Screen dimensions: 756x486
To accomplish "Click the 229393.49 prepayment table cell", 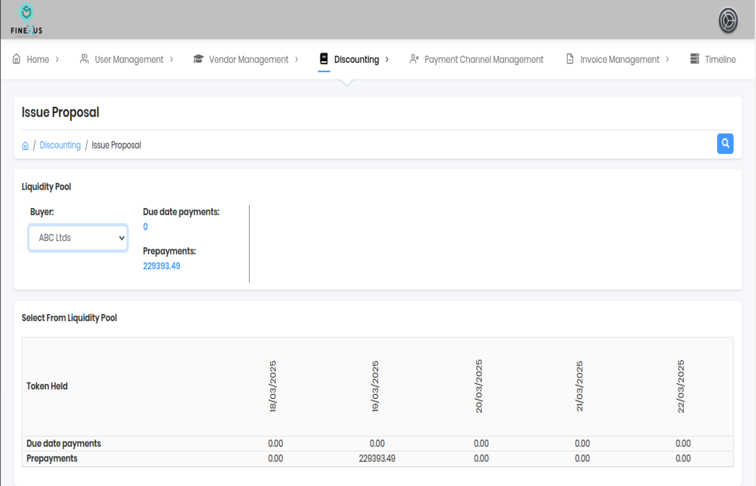I will click(x=377, y=459).
